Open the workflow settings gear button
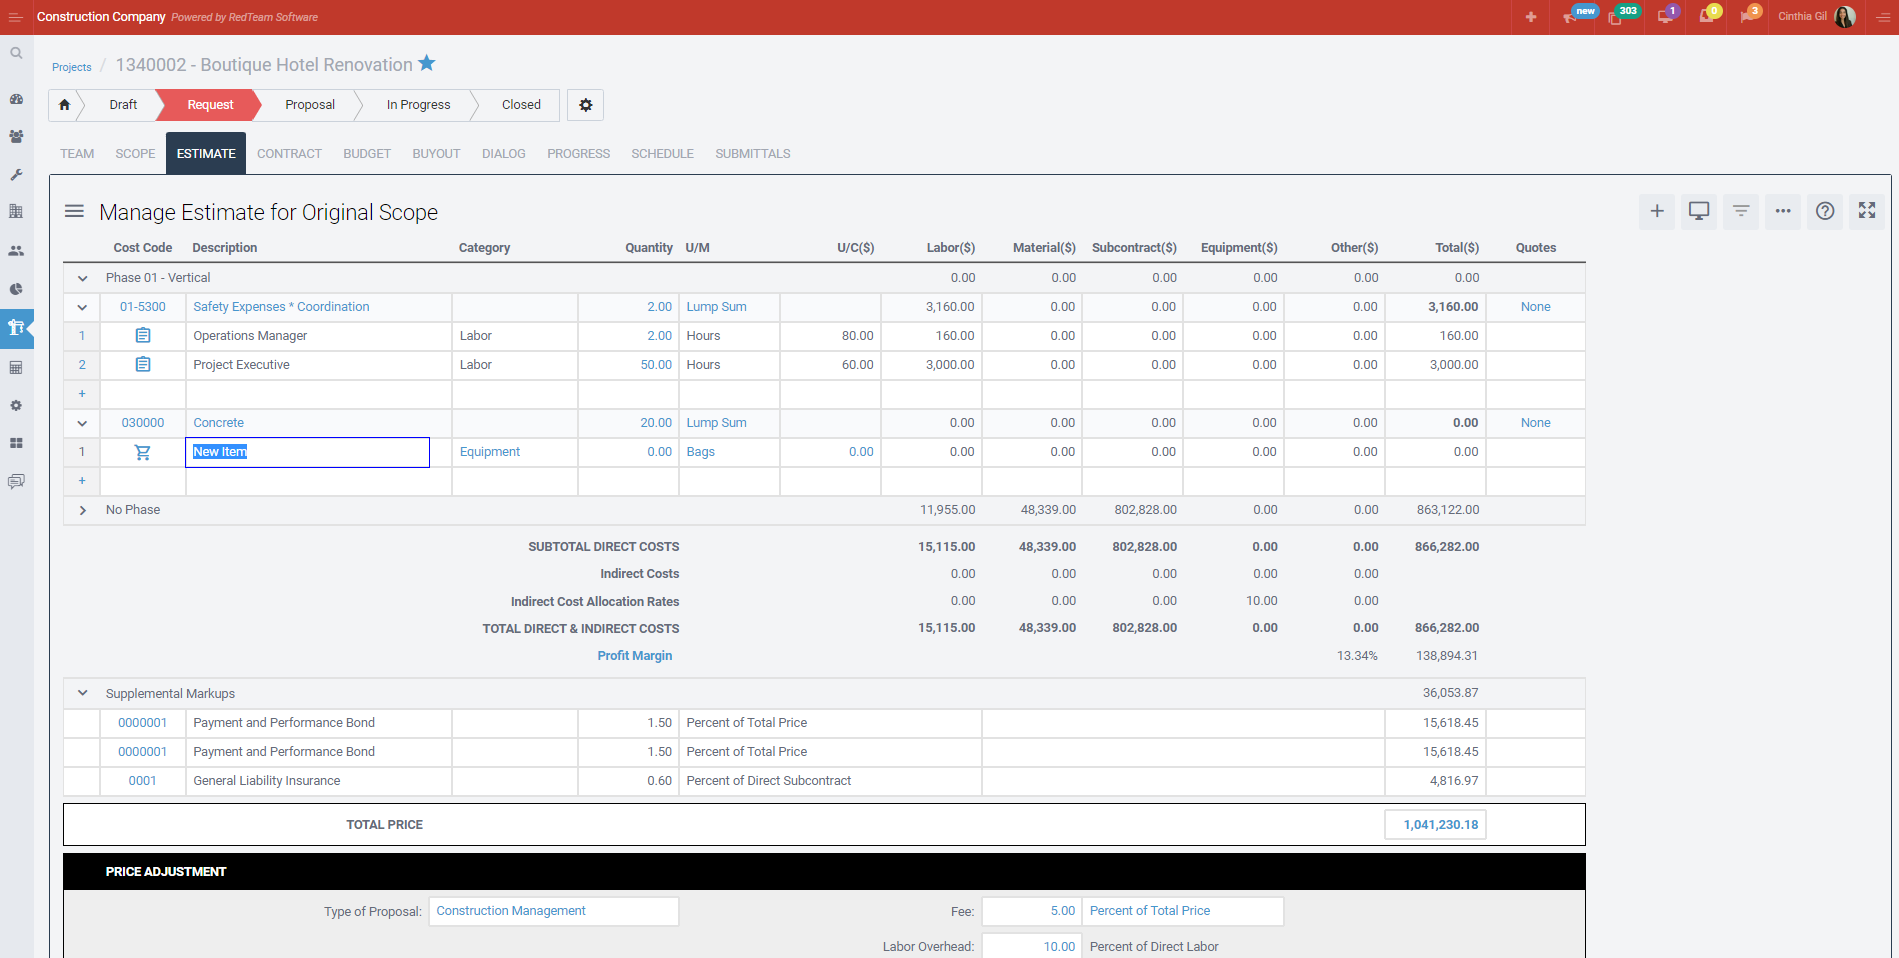This screenshot has height=958, width=1899. pyautogui.click(x=585, y=105)
